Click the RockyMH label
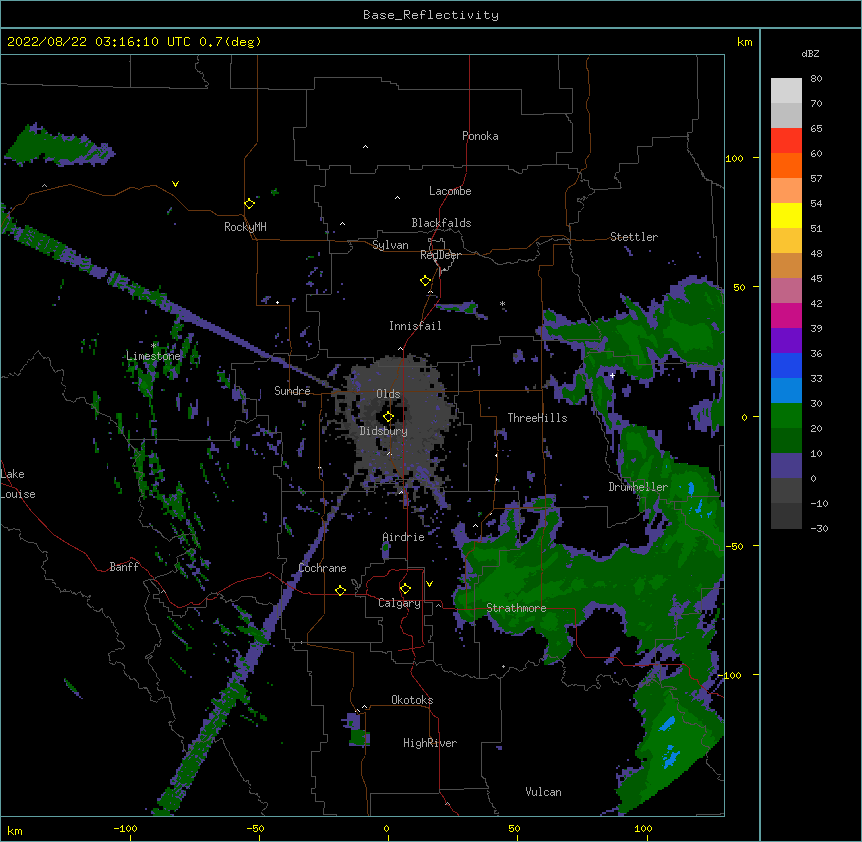 pyautogui.click(x=245, y=227)
